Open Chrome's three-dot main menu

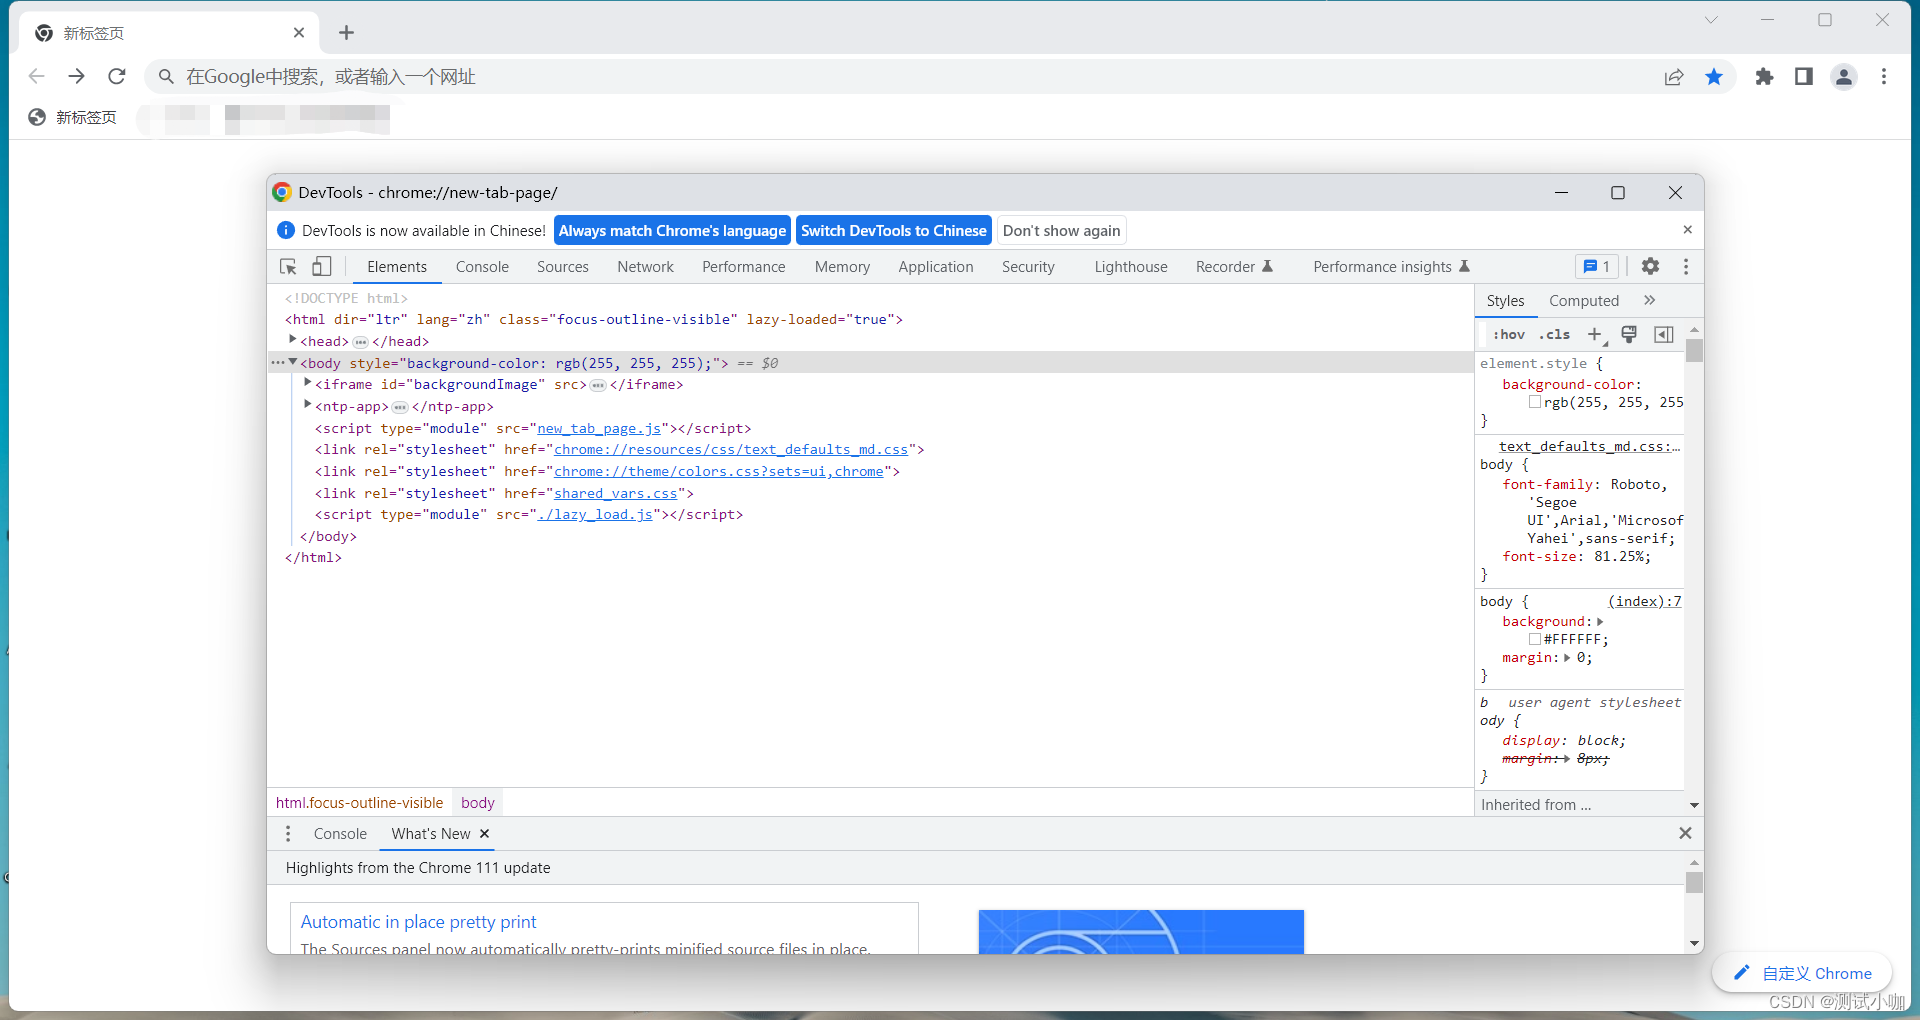tap(1884, 77)
